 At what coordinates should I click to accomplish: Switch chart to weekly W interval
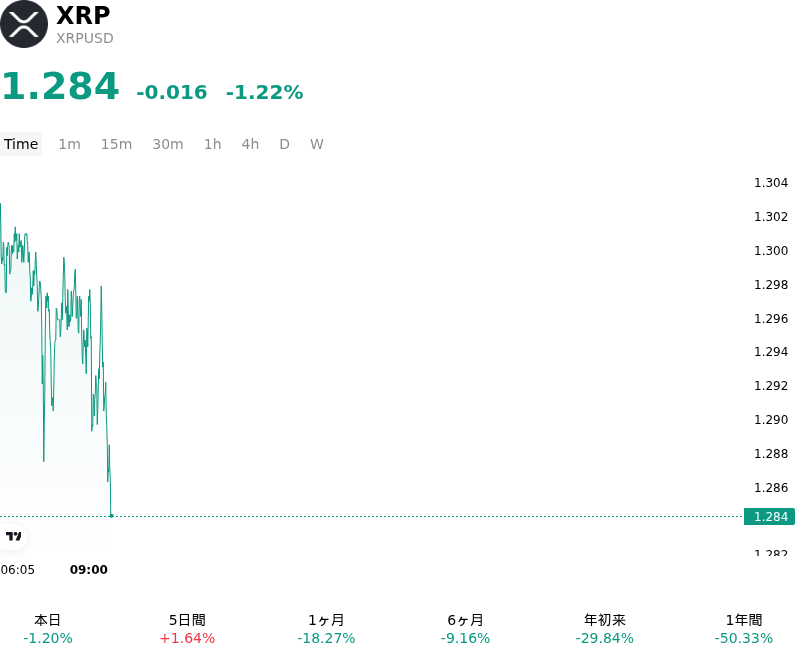click(x=317, y=144)
